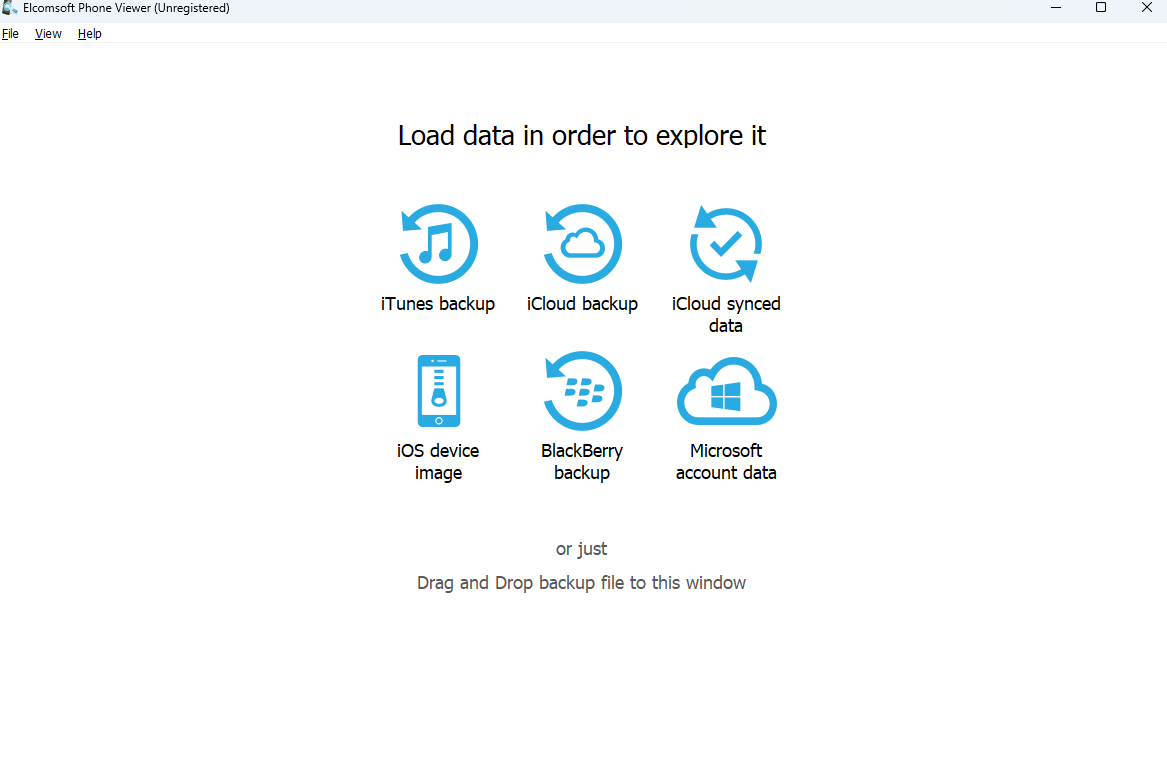
Task: Load an iOS device image via the phone icon
Action: coord(438,391)
